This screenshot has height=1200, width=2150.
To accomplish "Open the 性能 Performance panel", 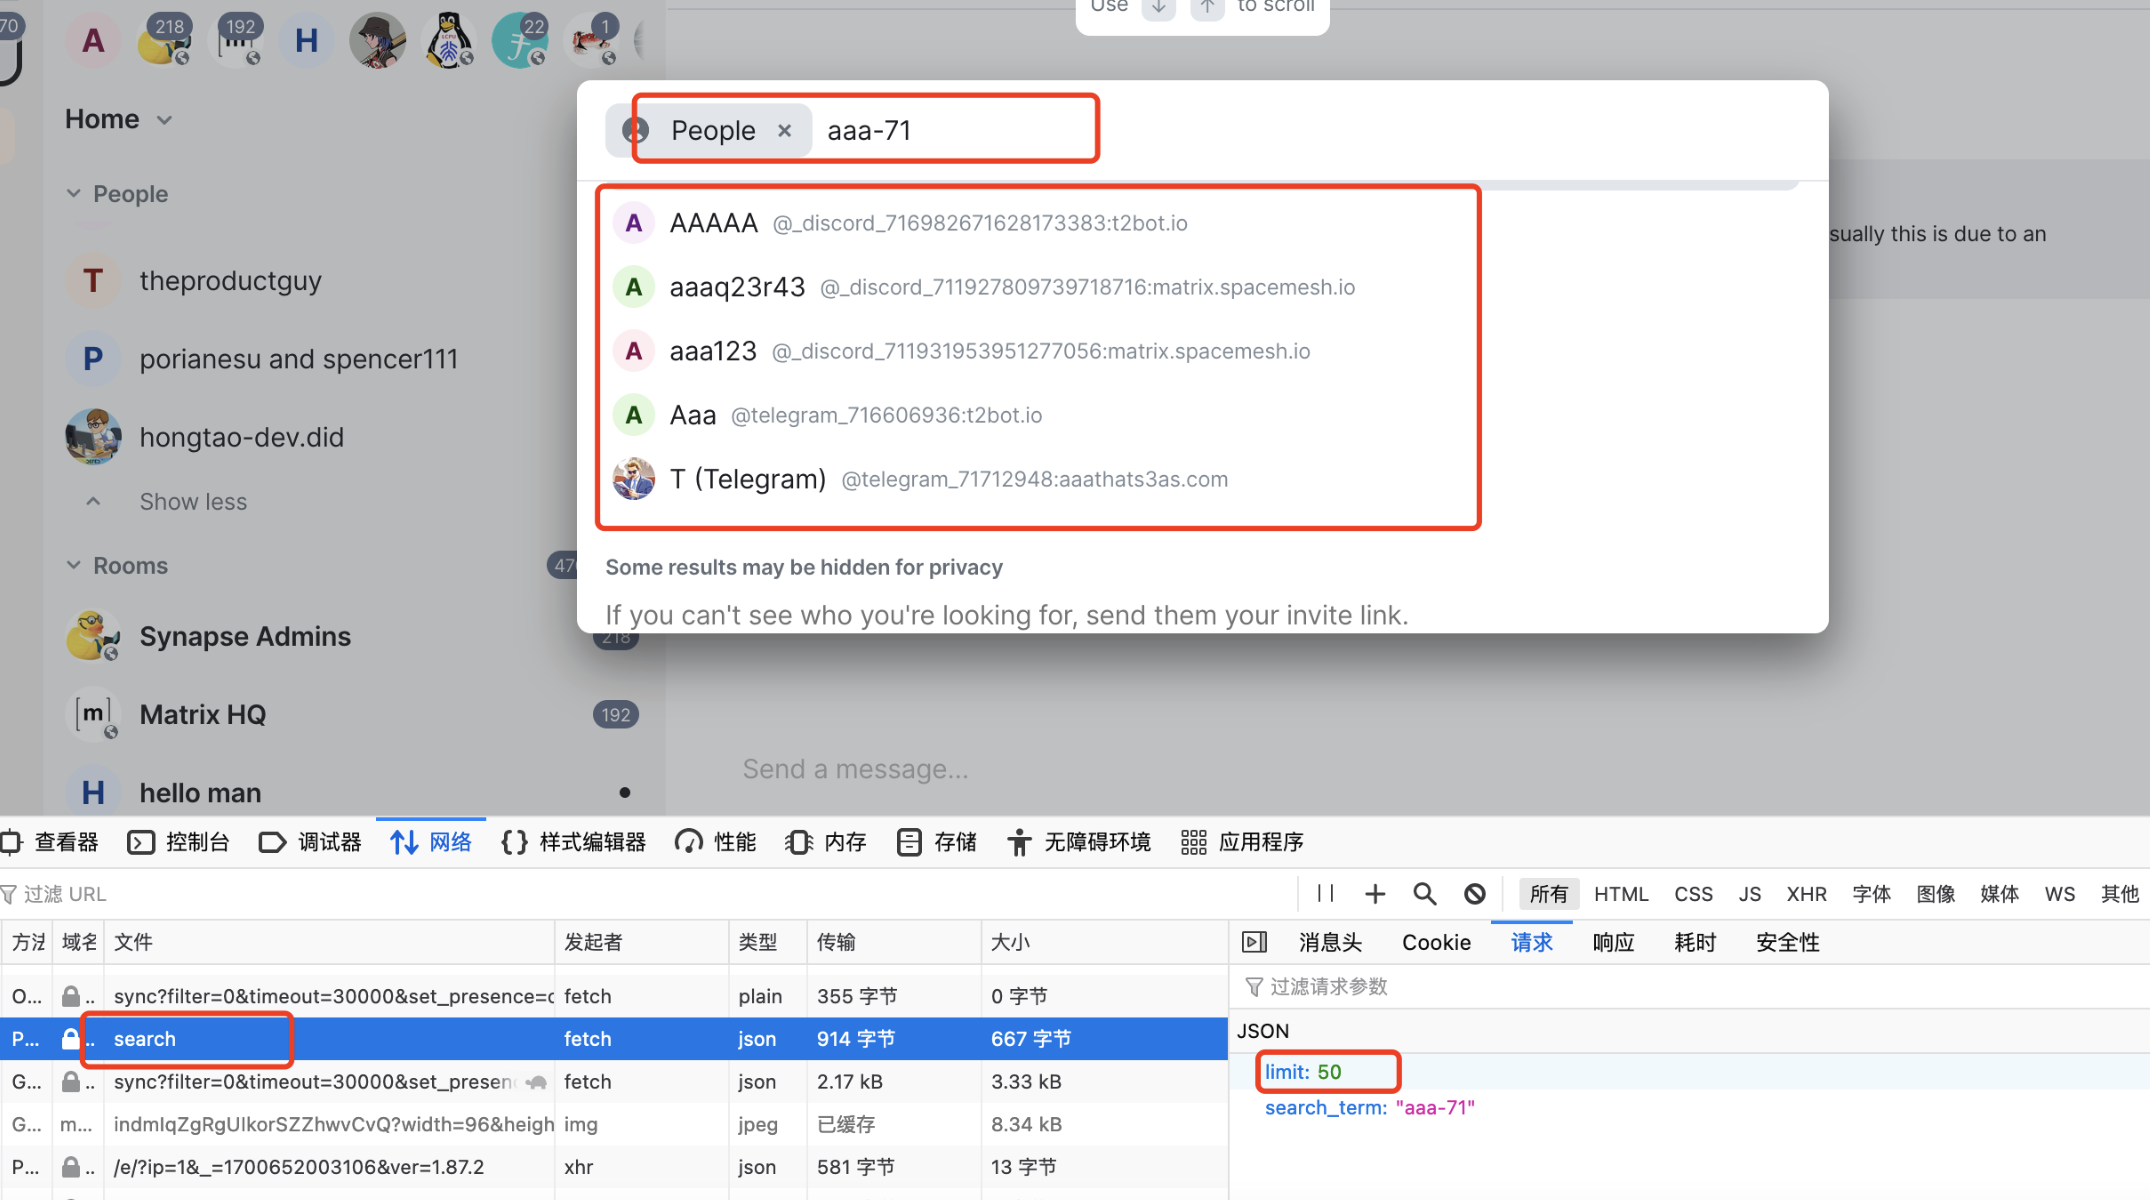I will (733, 842).
